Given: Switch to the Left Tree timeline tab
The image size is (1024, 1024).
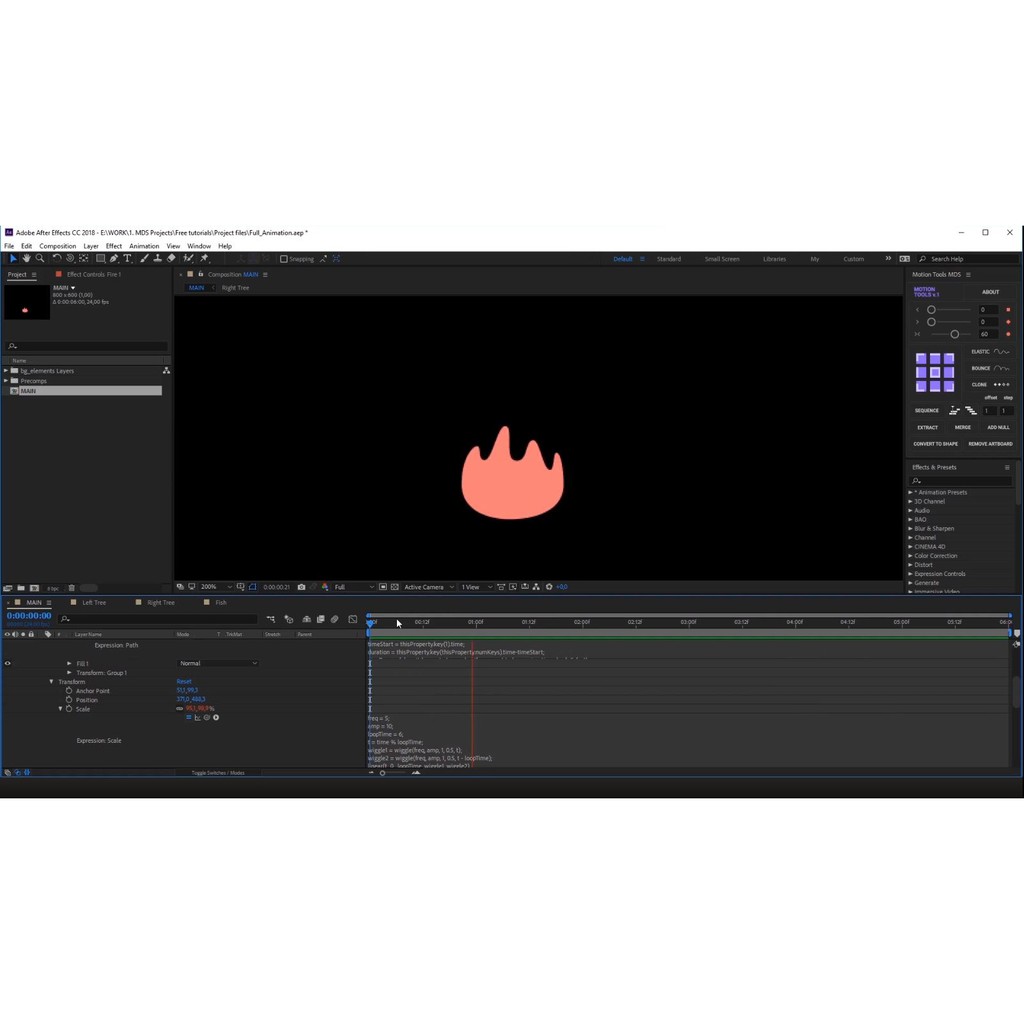Looking at the screenshot, I should click(94, 603).
